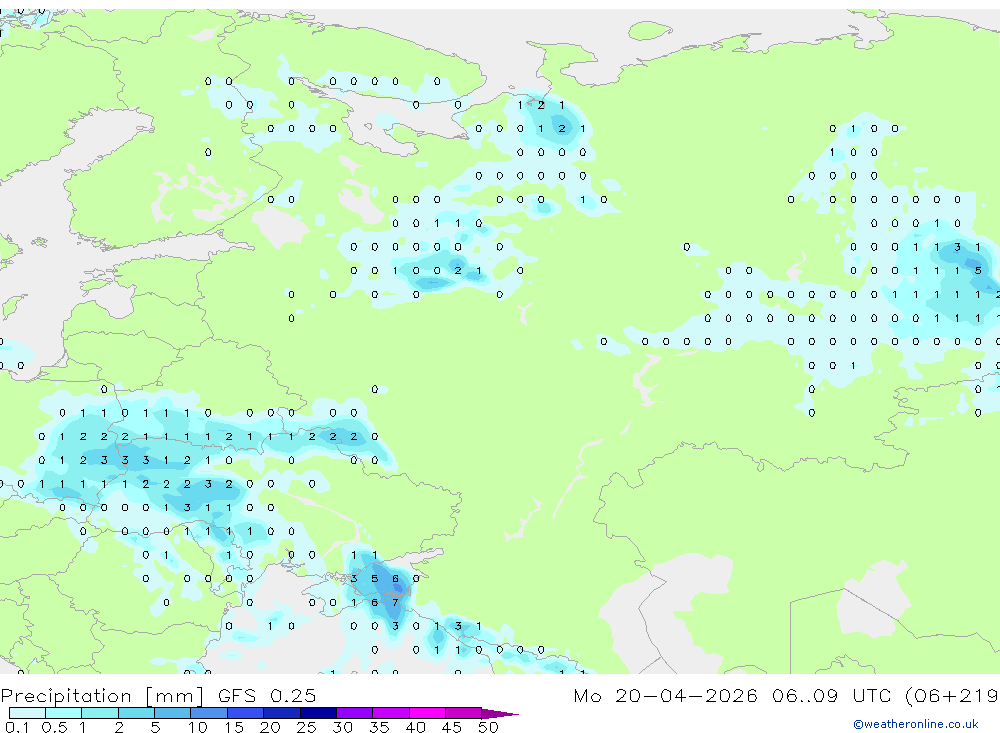Click the '0.5' legend scale label

tap(54, 727)
